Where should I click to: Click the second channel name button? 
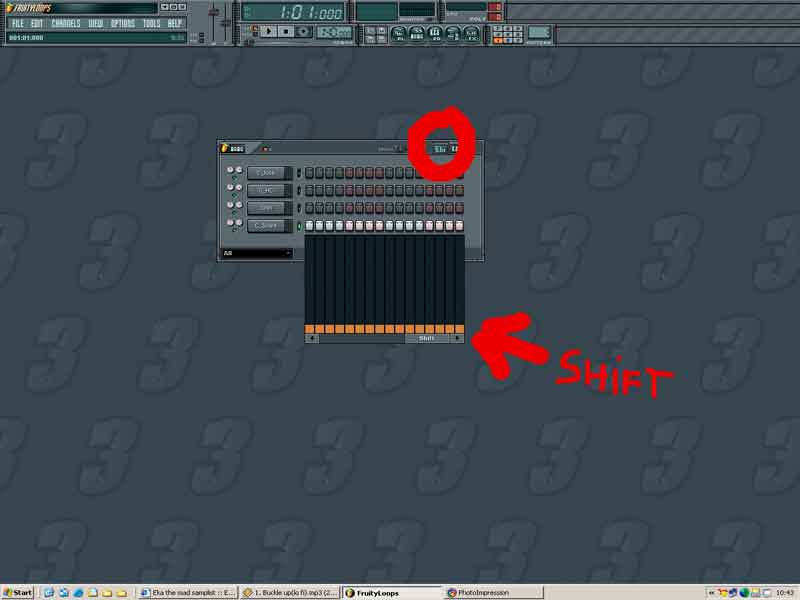269,190
